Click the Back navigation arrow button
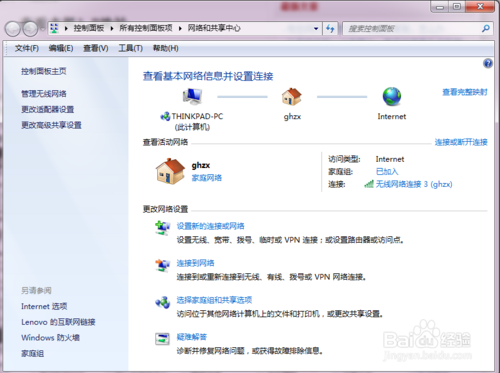The width and height of the screenshot is (500, 373). pos(13,29)
